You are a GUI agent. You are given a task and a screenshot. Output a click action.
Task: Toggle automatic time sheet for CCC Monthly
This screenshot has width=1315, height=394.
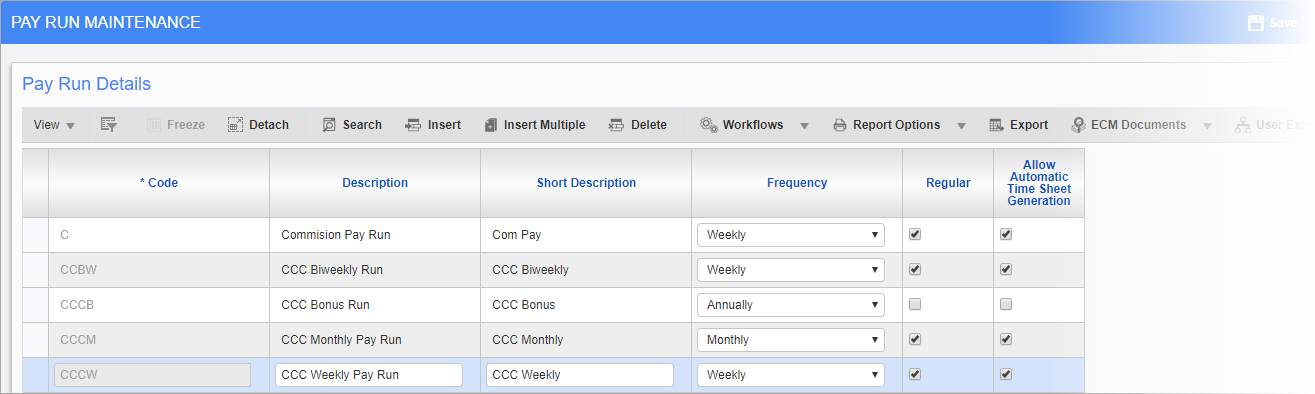(x=1006, y=340)
